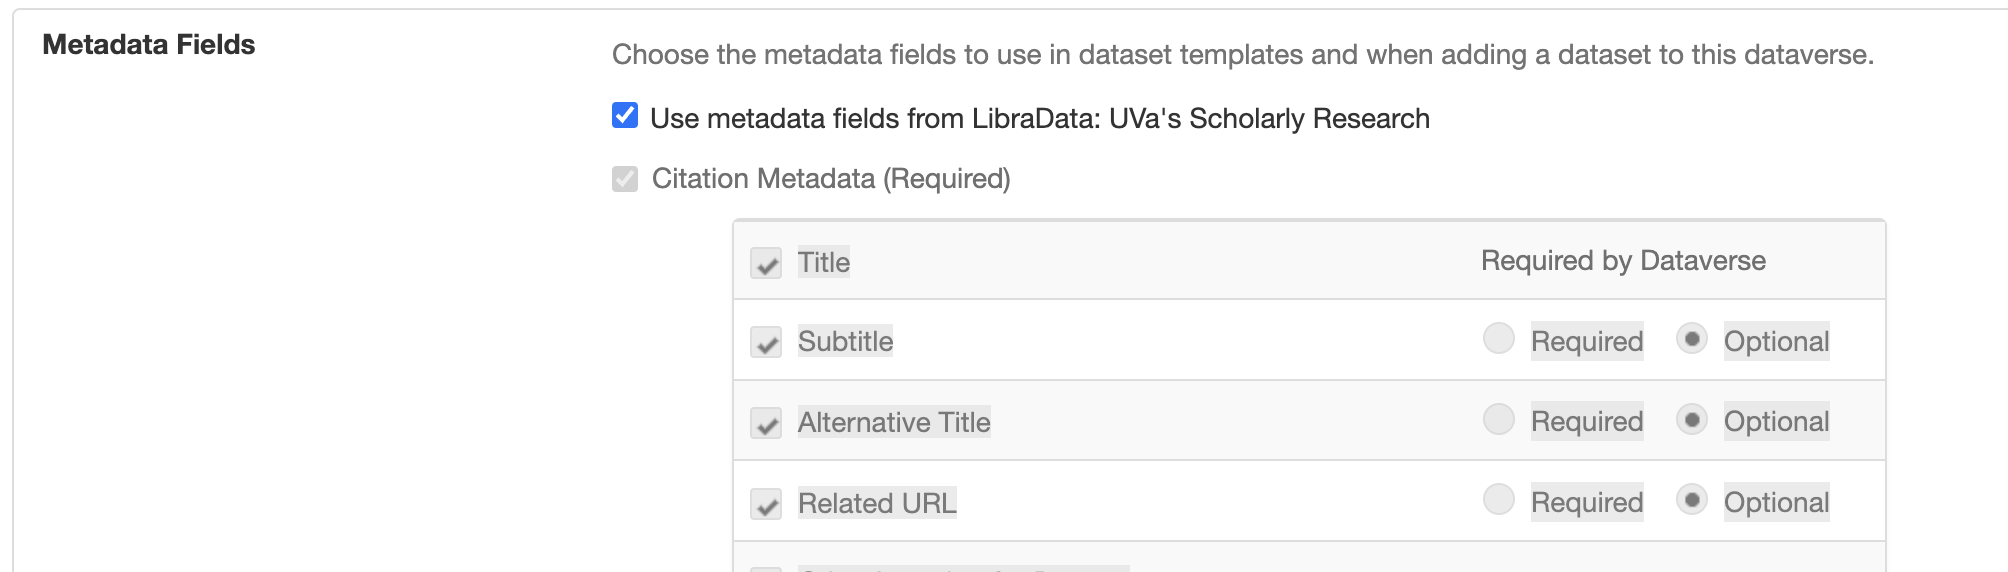Image resolution: width=2008 pixels, height=572 pixels.
Task: Toggle the Alternative Title field checkbox
Action: tap(766, 423)
